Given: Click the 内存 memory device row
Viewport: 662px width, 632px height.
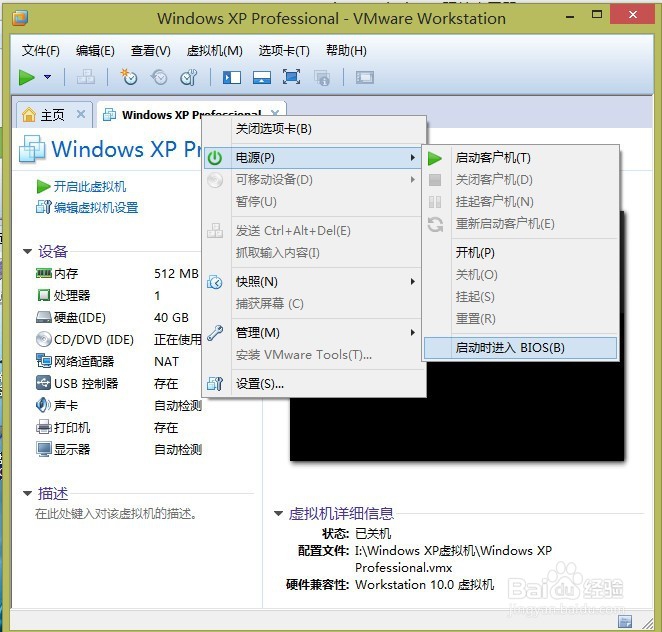Looking at the screenshot, I should (118, 274).
